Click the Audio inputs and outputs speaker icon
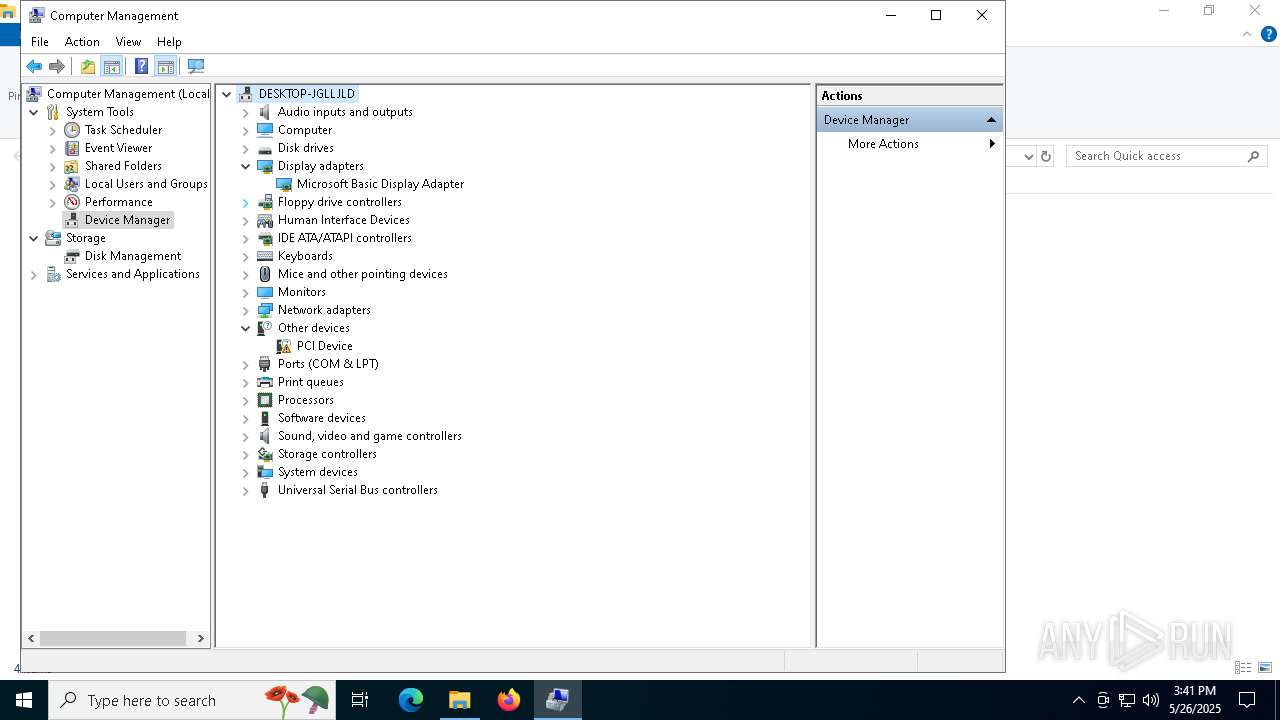 [x=265, y=112]
